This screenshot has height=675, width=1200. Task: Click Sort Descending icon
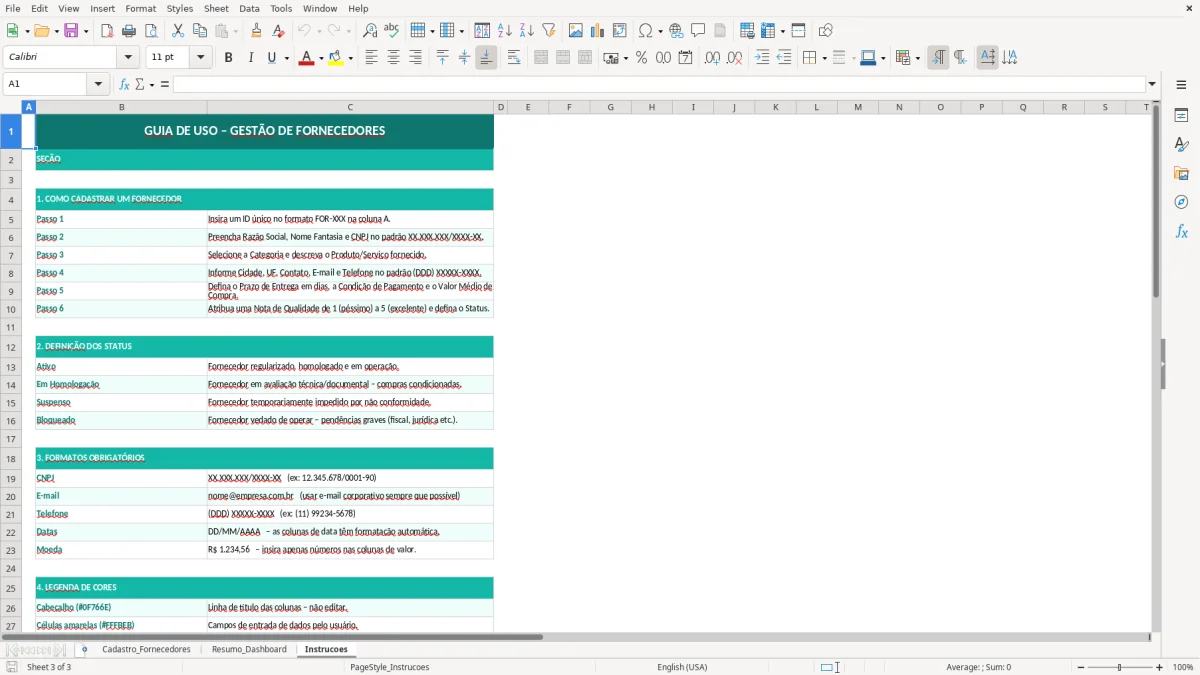point(526,31)
